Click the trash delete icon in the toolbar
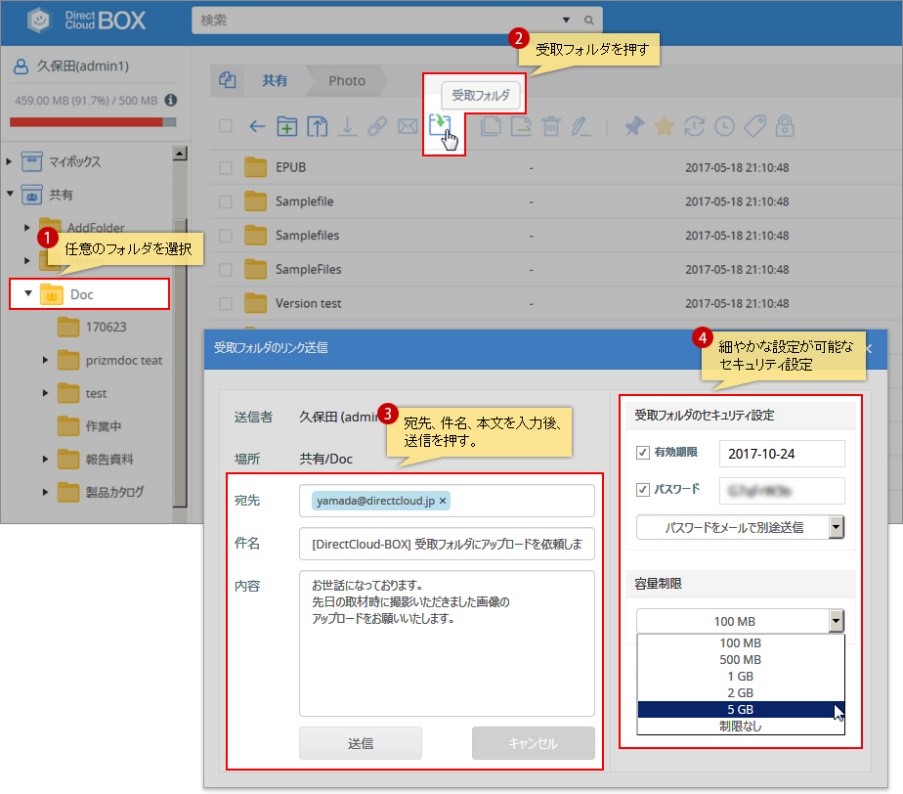Image resolution: width=903 pixels, height=794 pixels. tap(550, 127)
